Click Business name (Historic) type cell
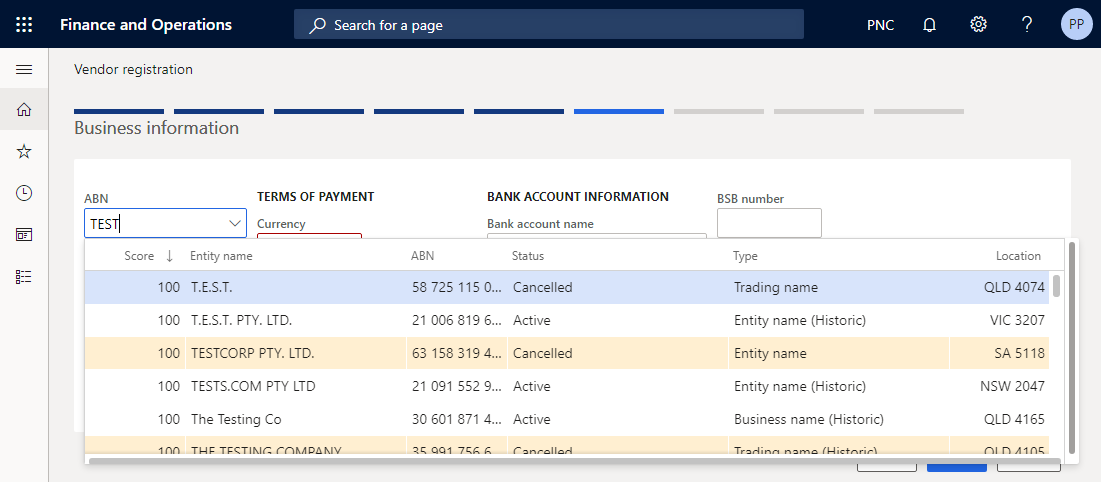This screenshot has height=482, width=1101. [x=809, y=419]
